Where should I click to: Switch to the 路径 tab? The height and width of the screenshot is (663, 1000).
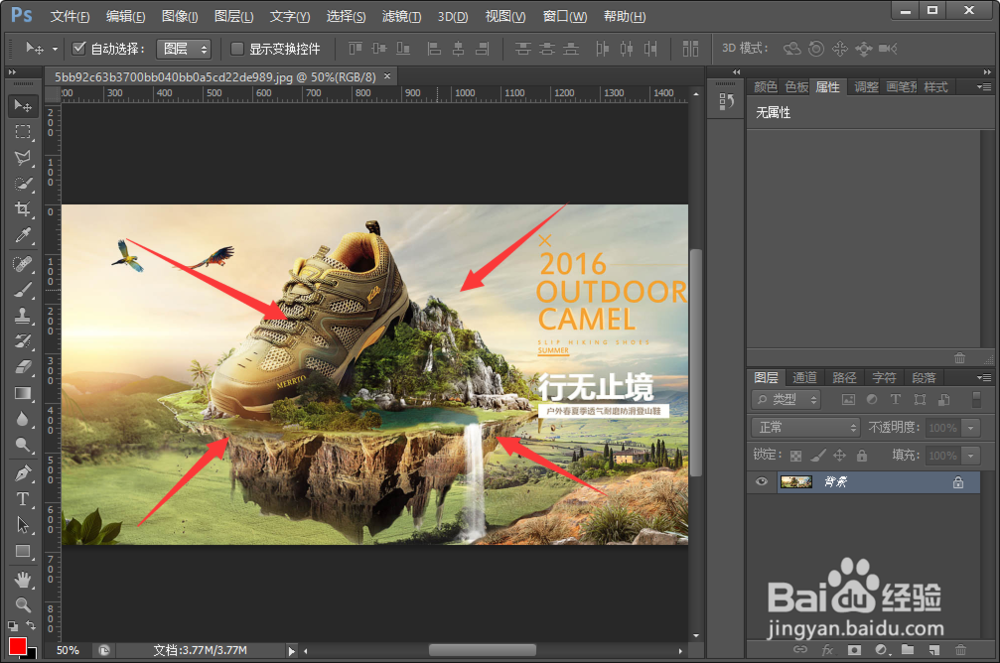(844, 377)
